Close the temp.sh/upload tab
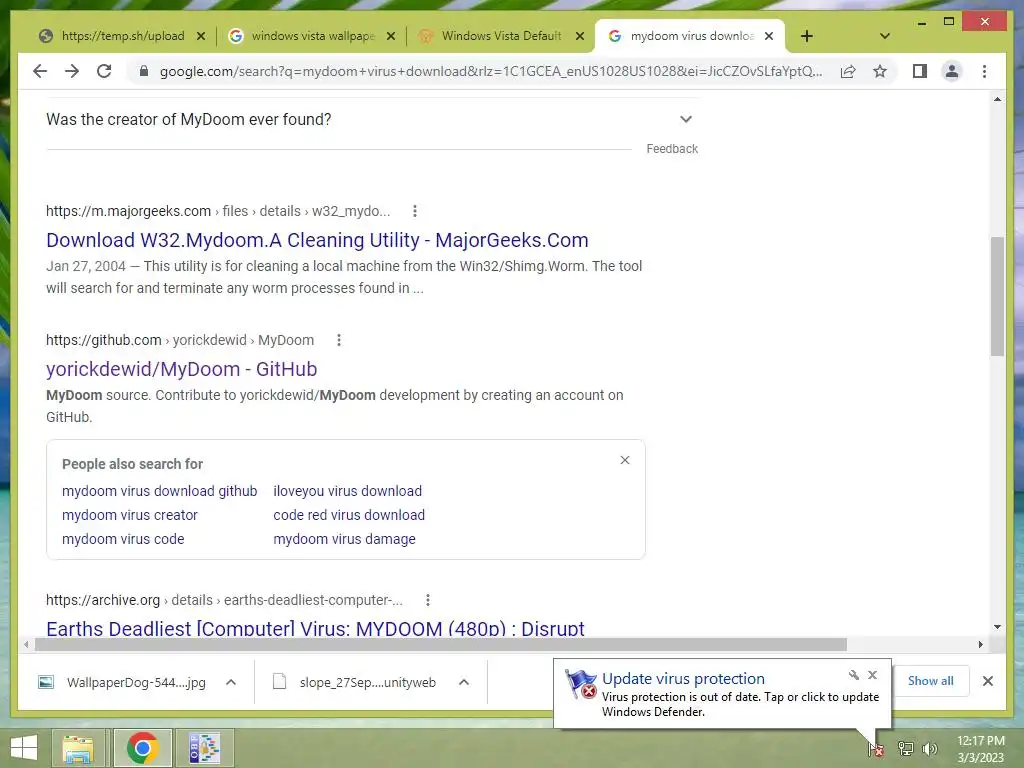This screenshot has height=768, width=1024. pos(201,36)
